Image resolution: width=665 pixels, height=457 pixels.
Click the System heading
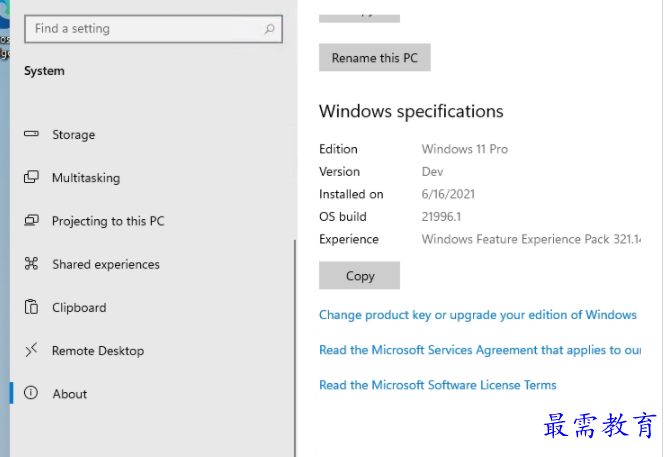tap(44, 71)
